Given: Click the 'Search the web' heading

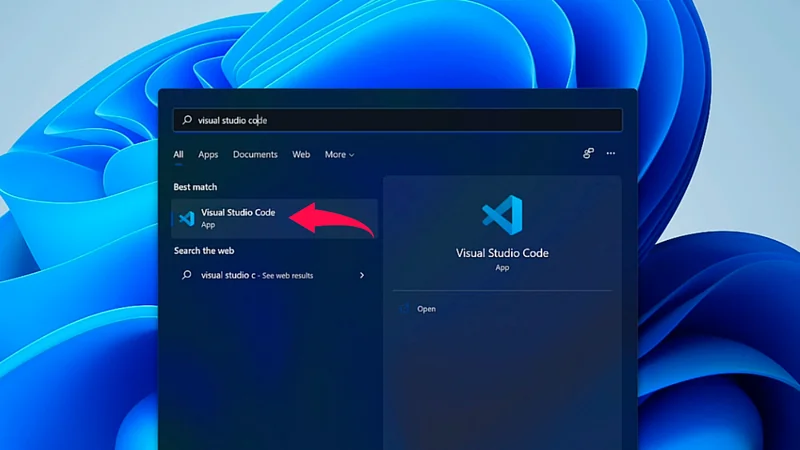Looking at the screenshot, I should [x=204, y=251].
